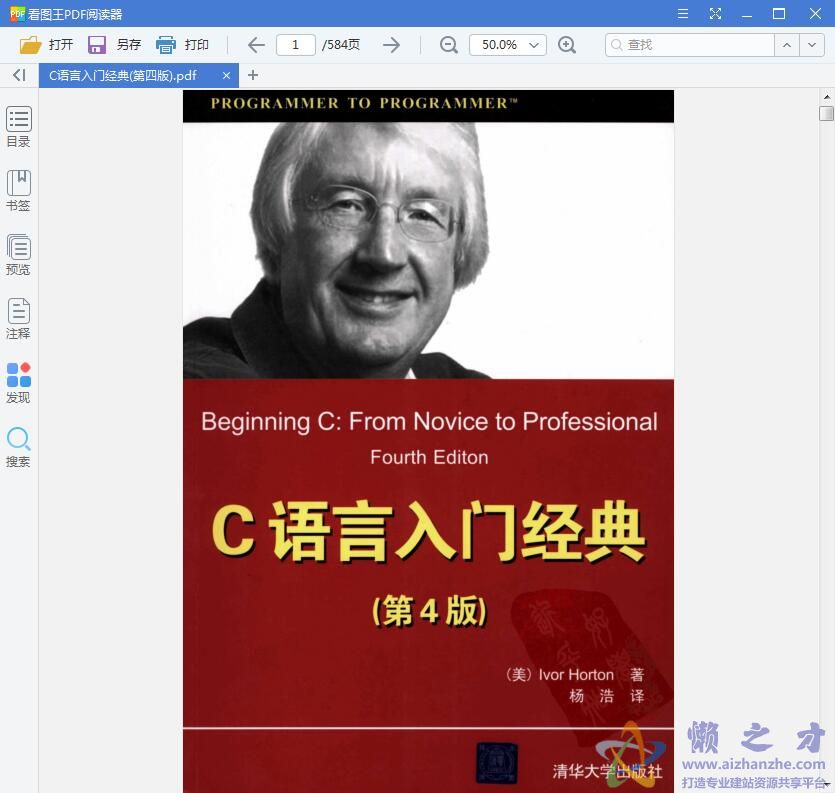Image resolution: width=835 pixels, height=793 pixels.
Task: Open the hamburger menu in title bar
Action: [683, 13]
